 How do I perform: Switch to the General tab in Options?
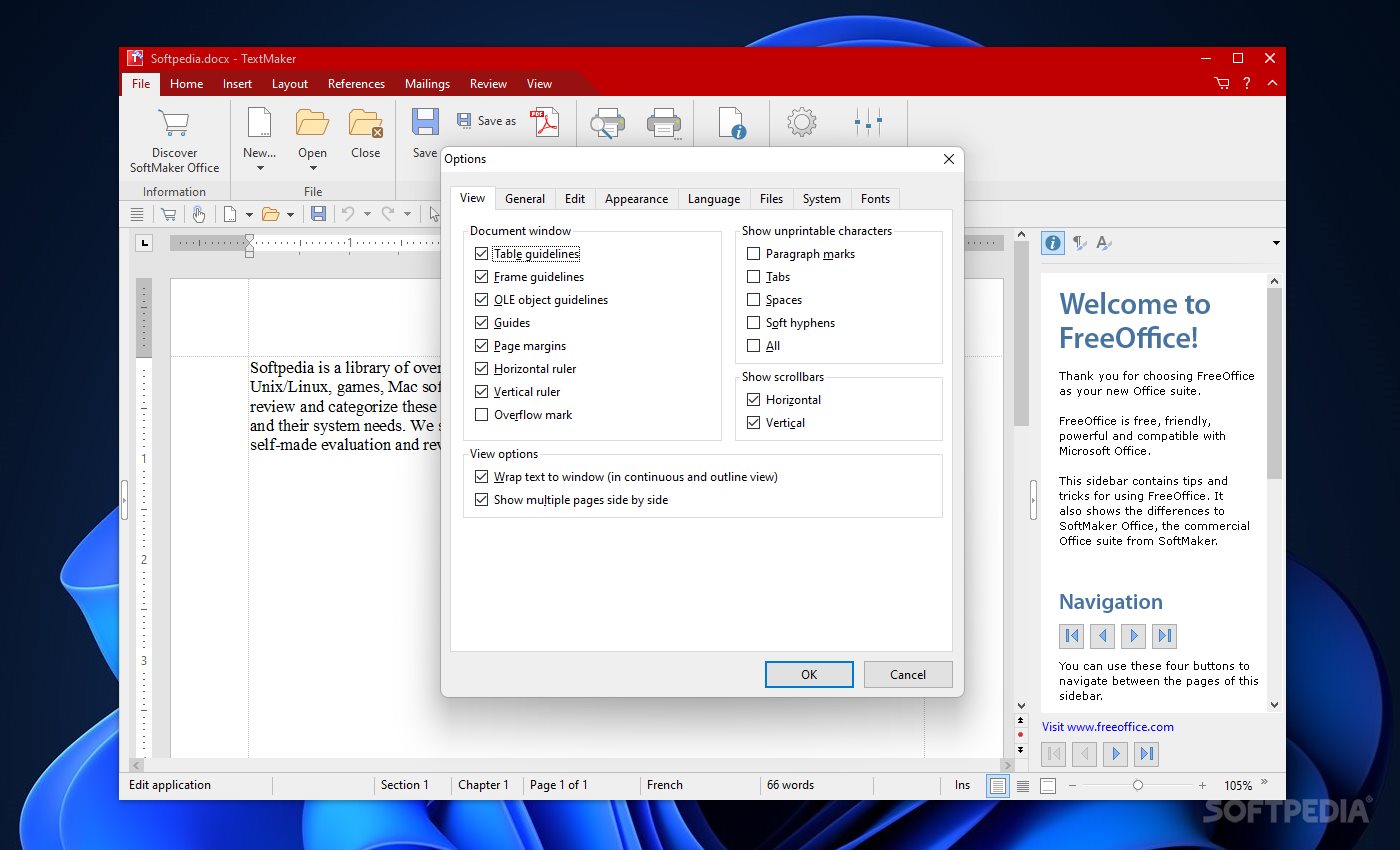(525, 199)
